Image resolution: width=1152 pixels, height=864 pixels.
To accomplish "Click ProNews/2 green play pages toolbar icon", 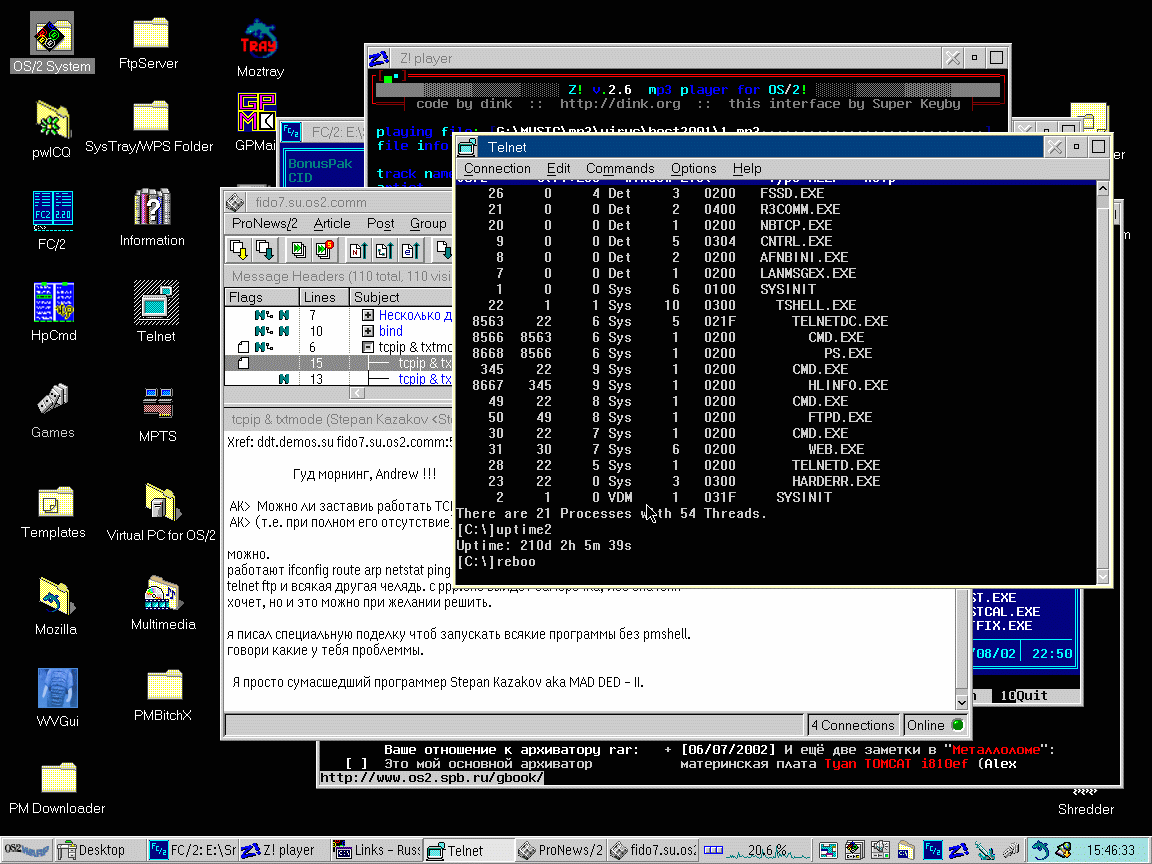I will 298,250.
